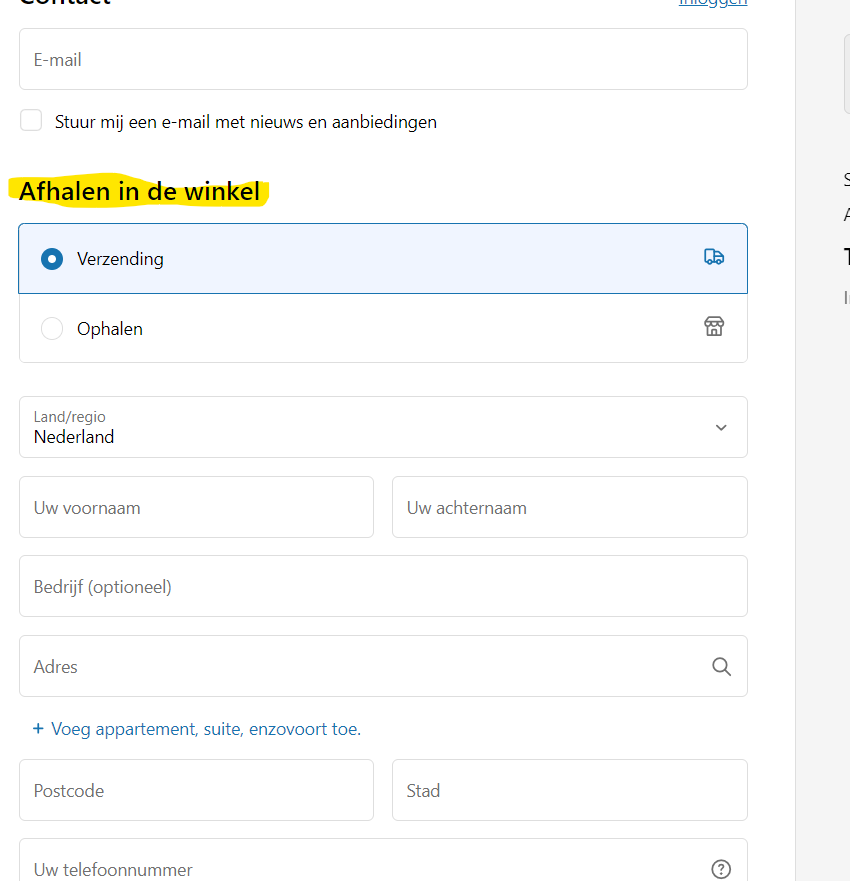Click the Stad input field

click(569, 791)
